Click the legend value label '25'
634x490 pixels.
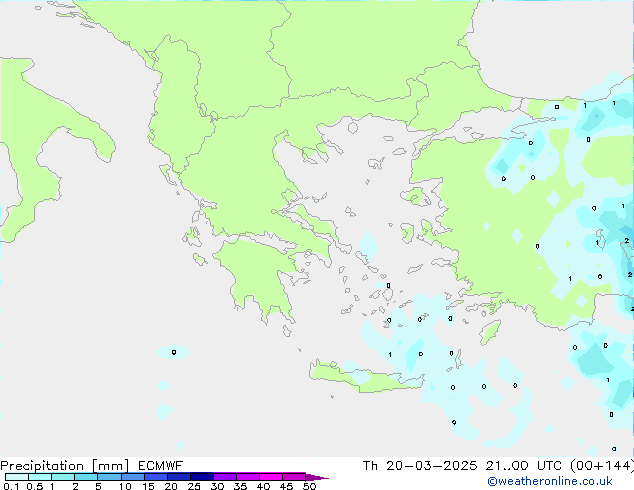point(194,486)
